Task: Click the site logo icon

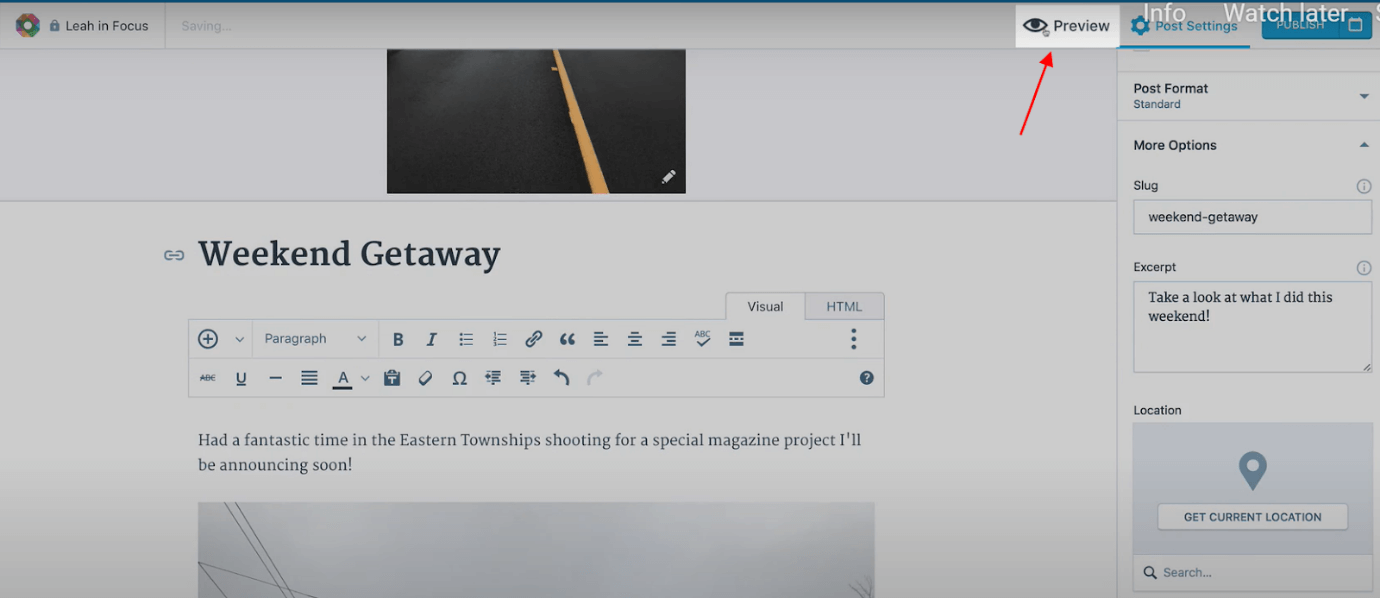Action: click(x=28, y=26)
